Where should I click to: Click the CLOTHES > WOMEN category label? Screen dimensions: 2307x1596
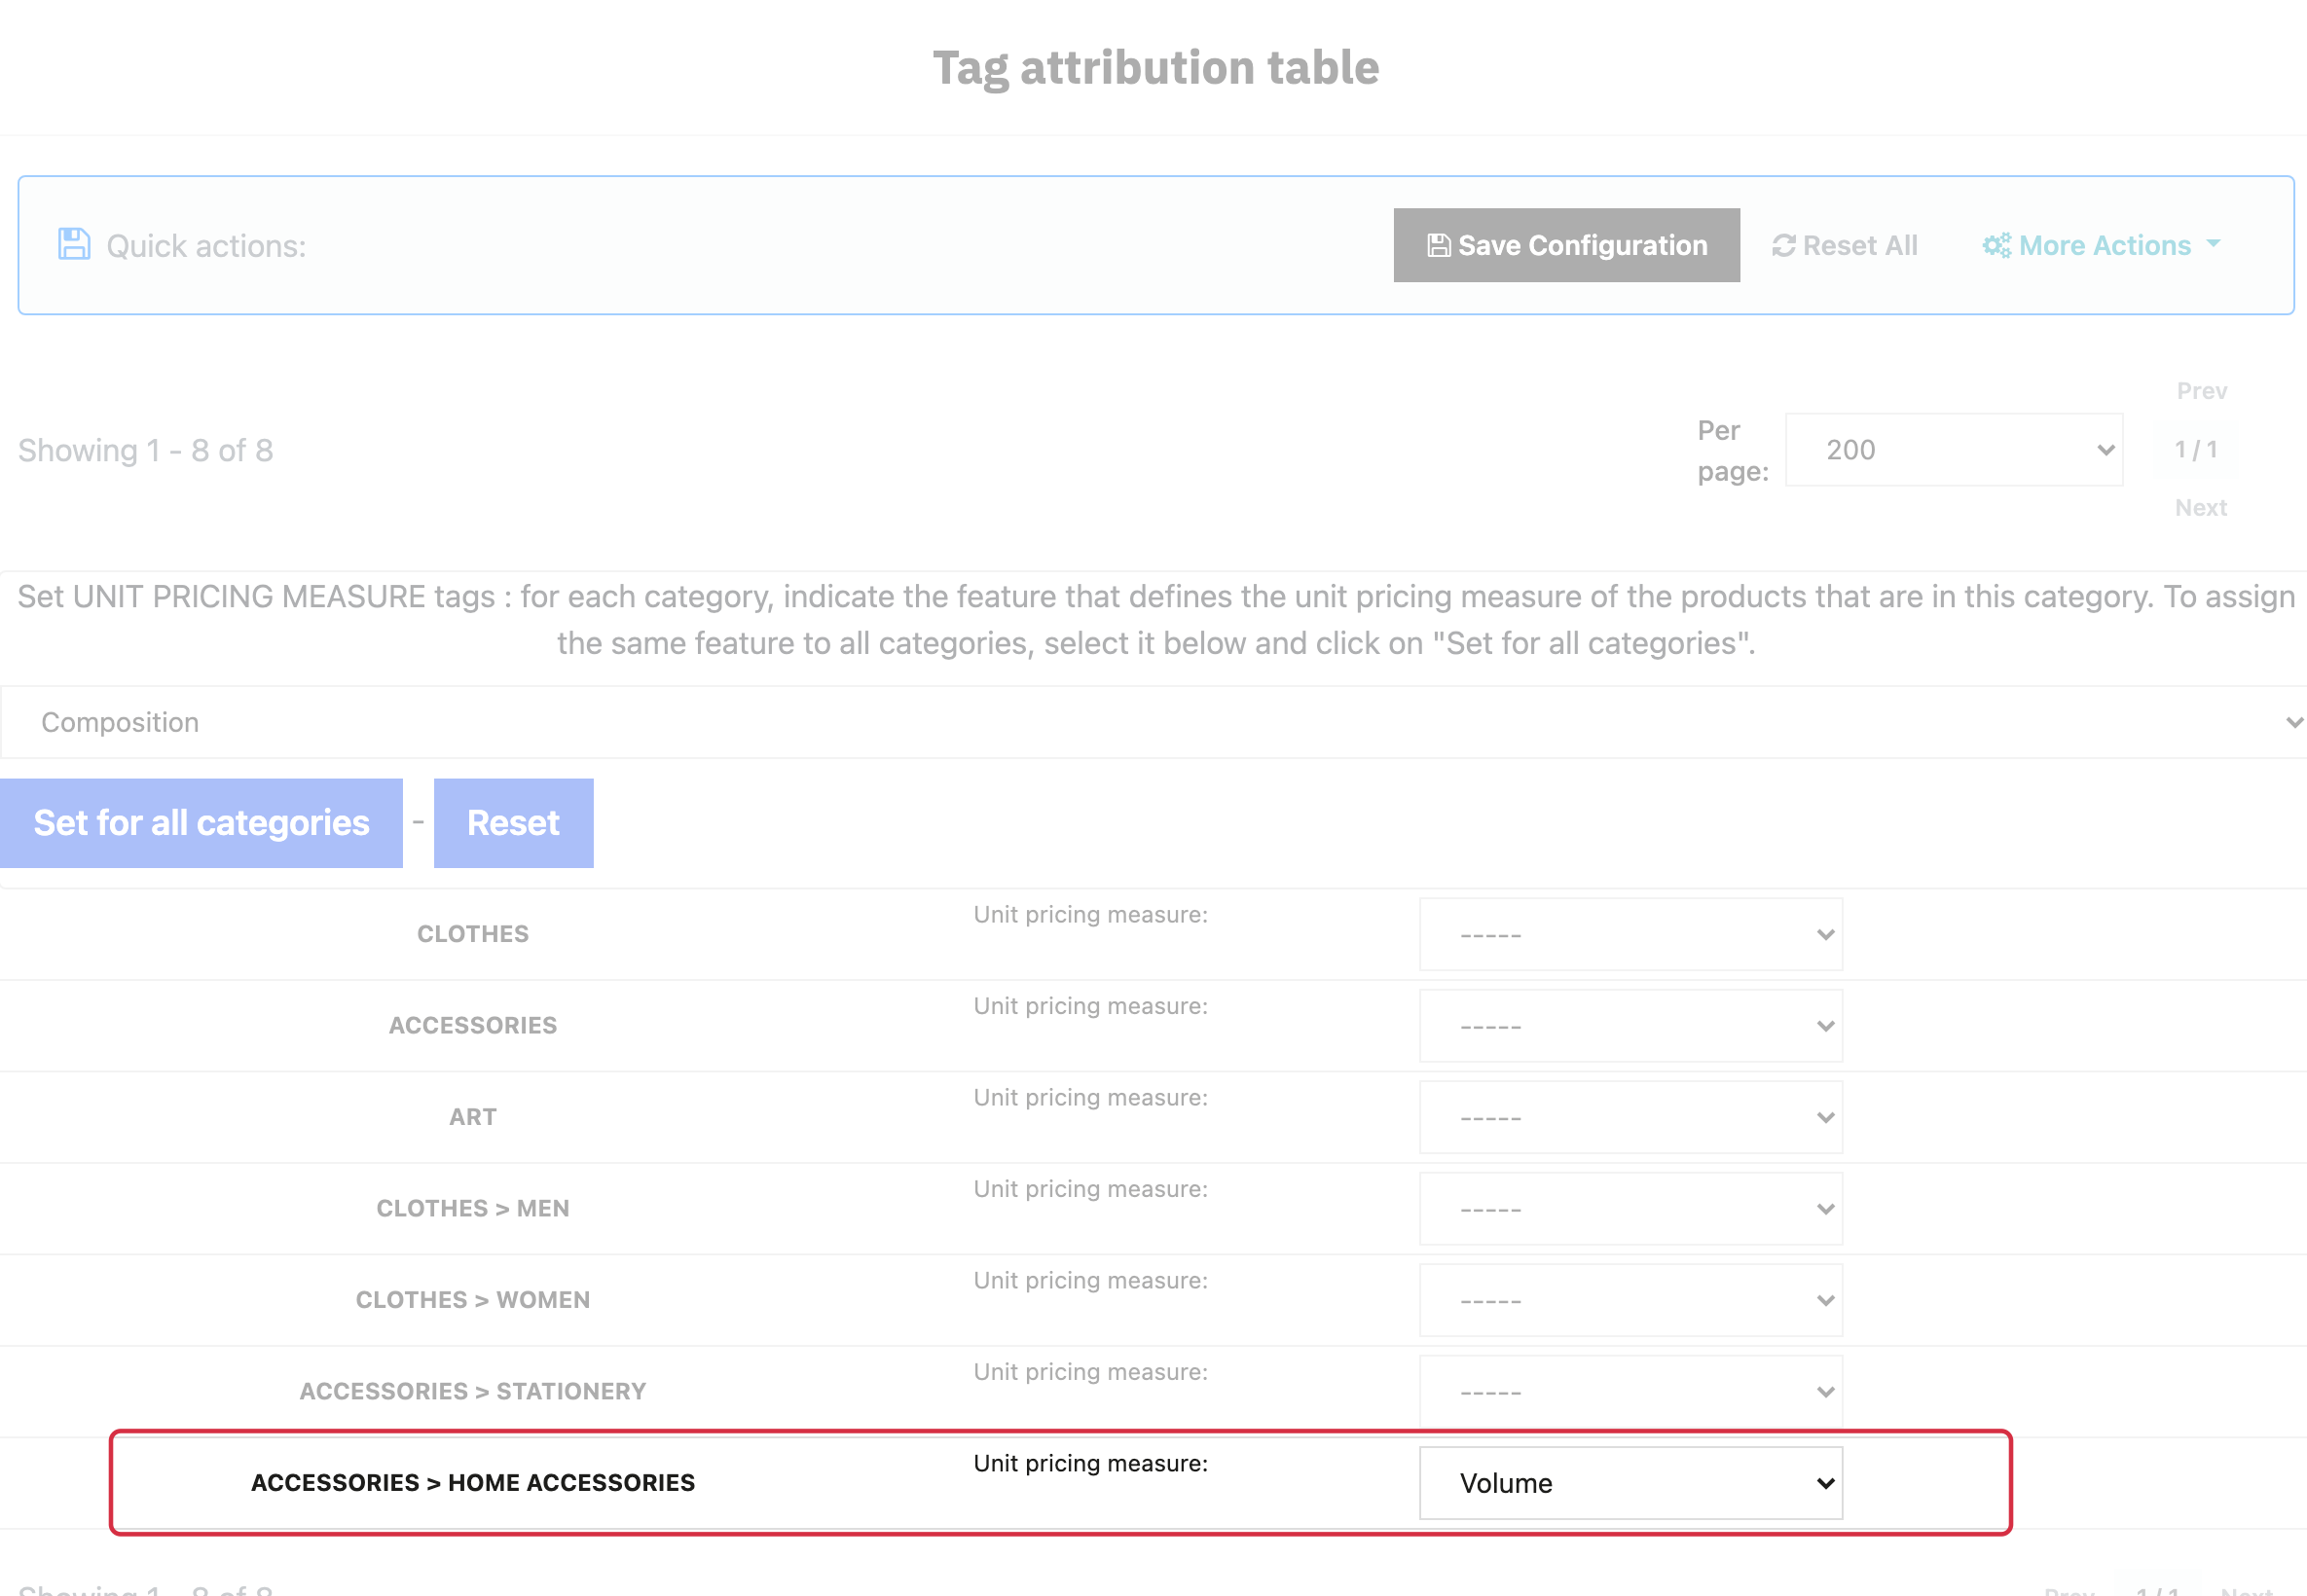(x=473, y=1300)
